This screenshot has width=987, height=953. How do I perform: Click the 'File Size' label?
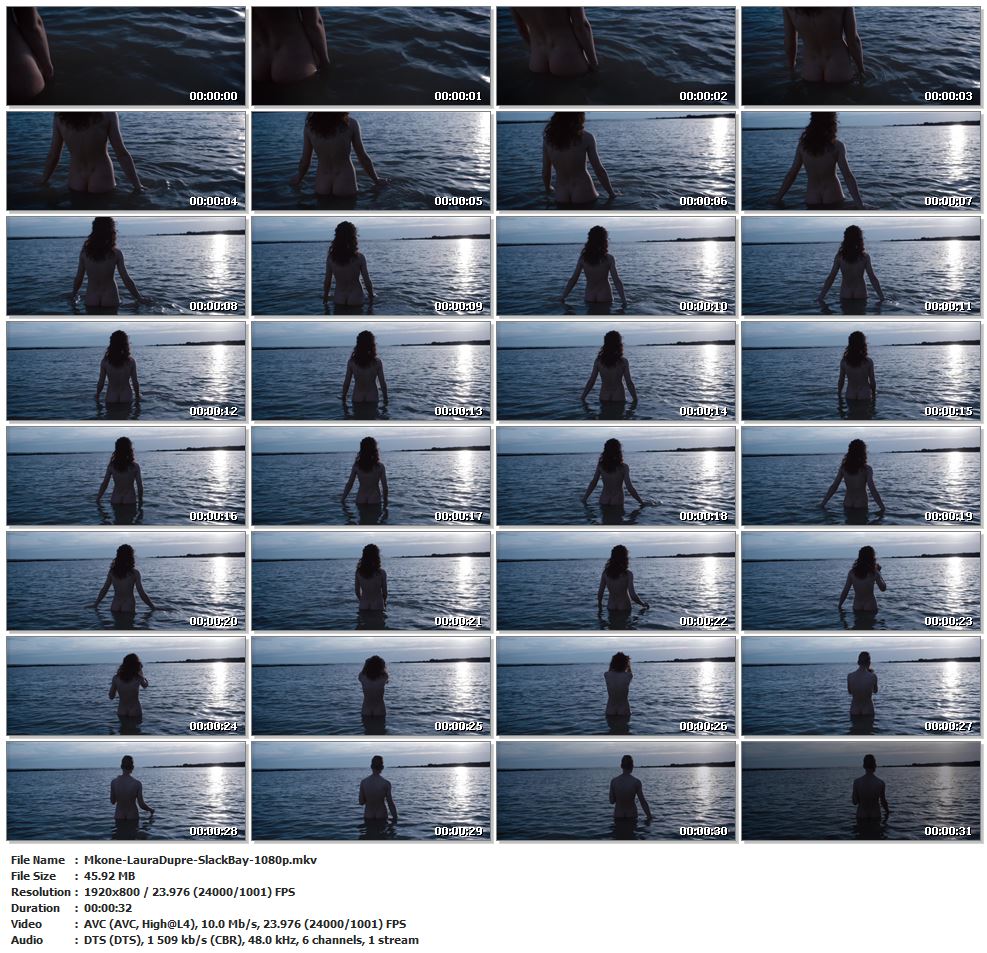click(33, 876)
